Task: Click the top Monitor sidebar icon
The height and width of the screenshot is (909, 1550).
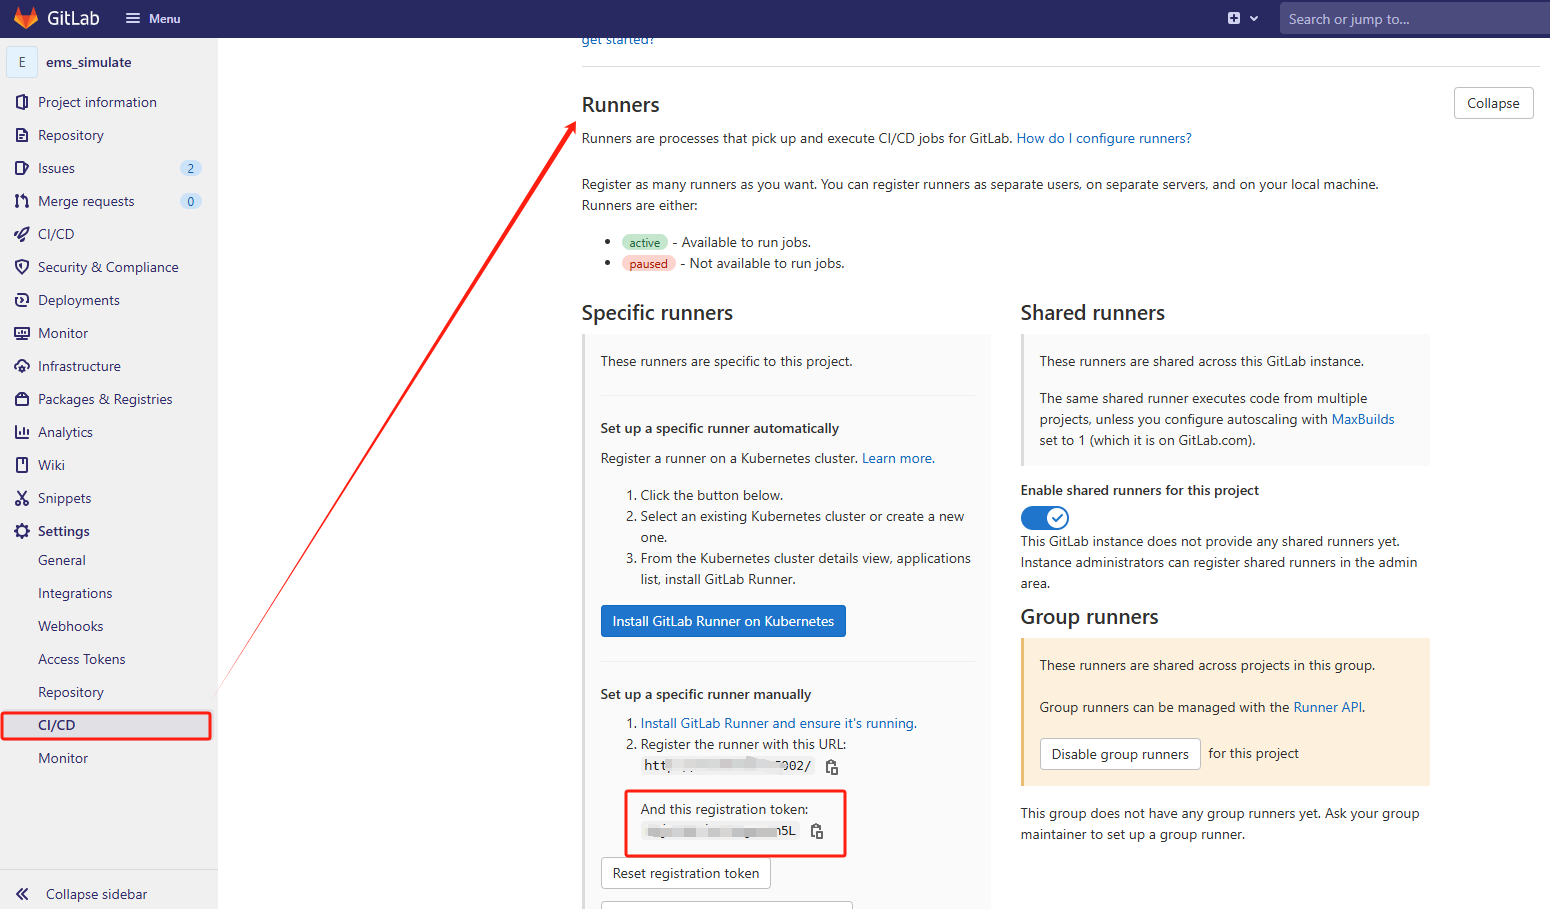Action: click(x=22, y=333)
